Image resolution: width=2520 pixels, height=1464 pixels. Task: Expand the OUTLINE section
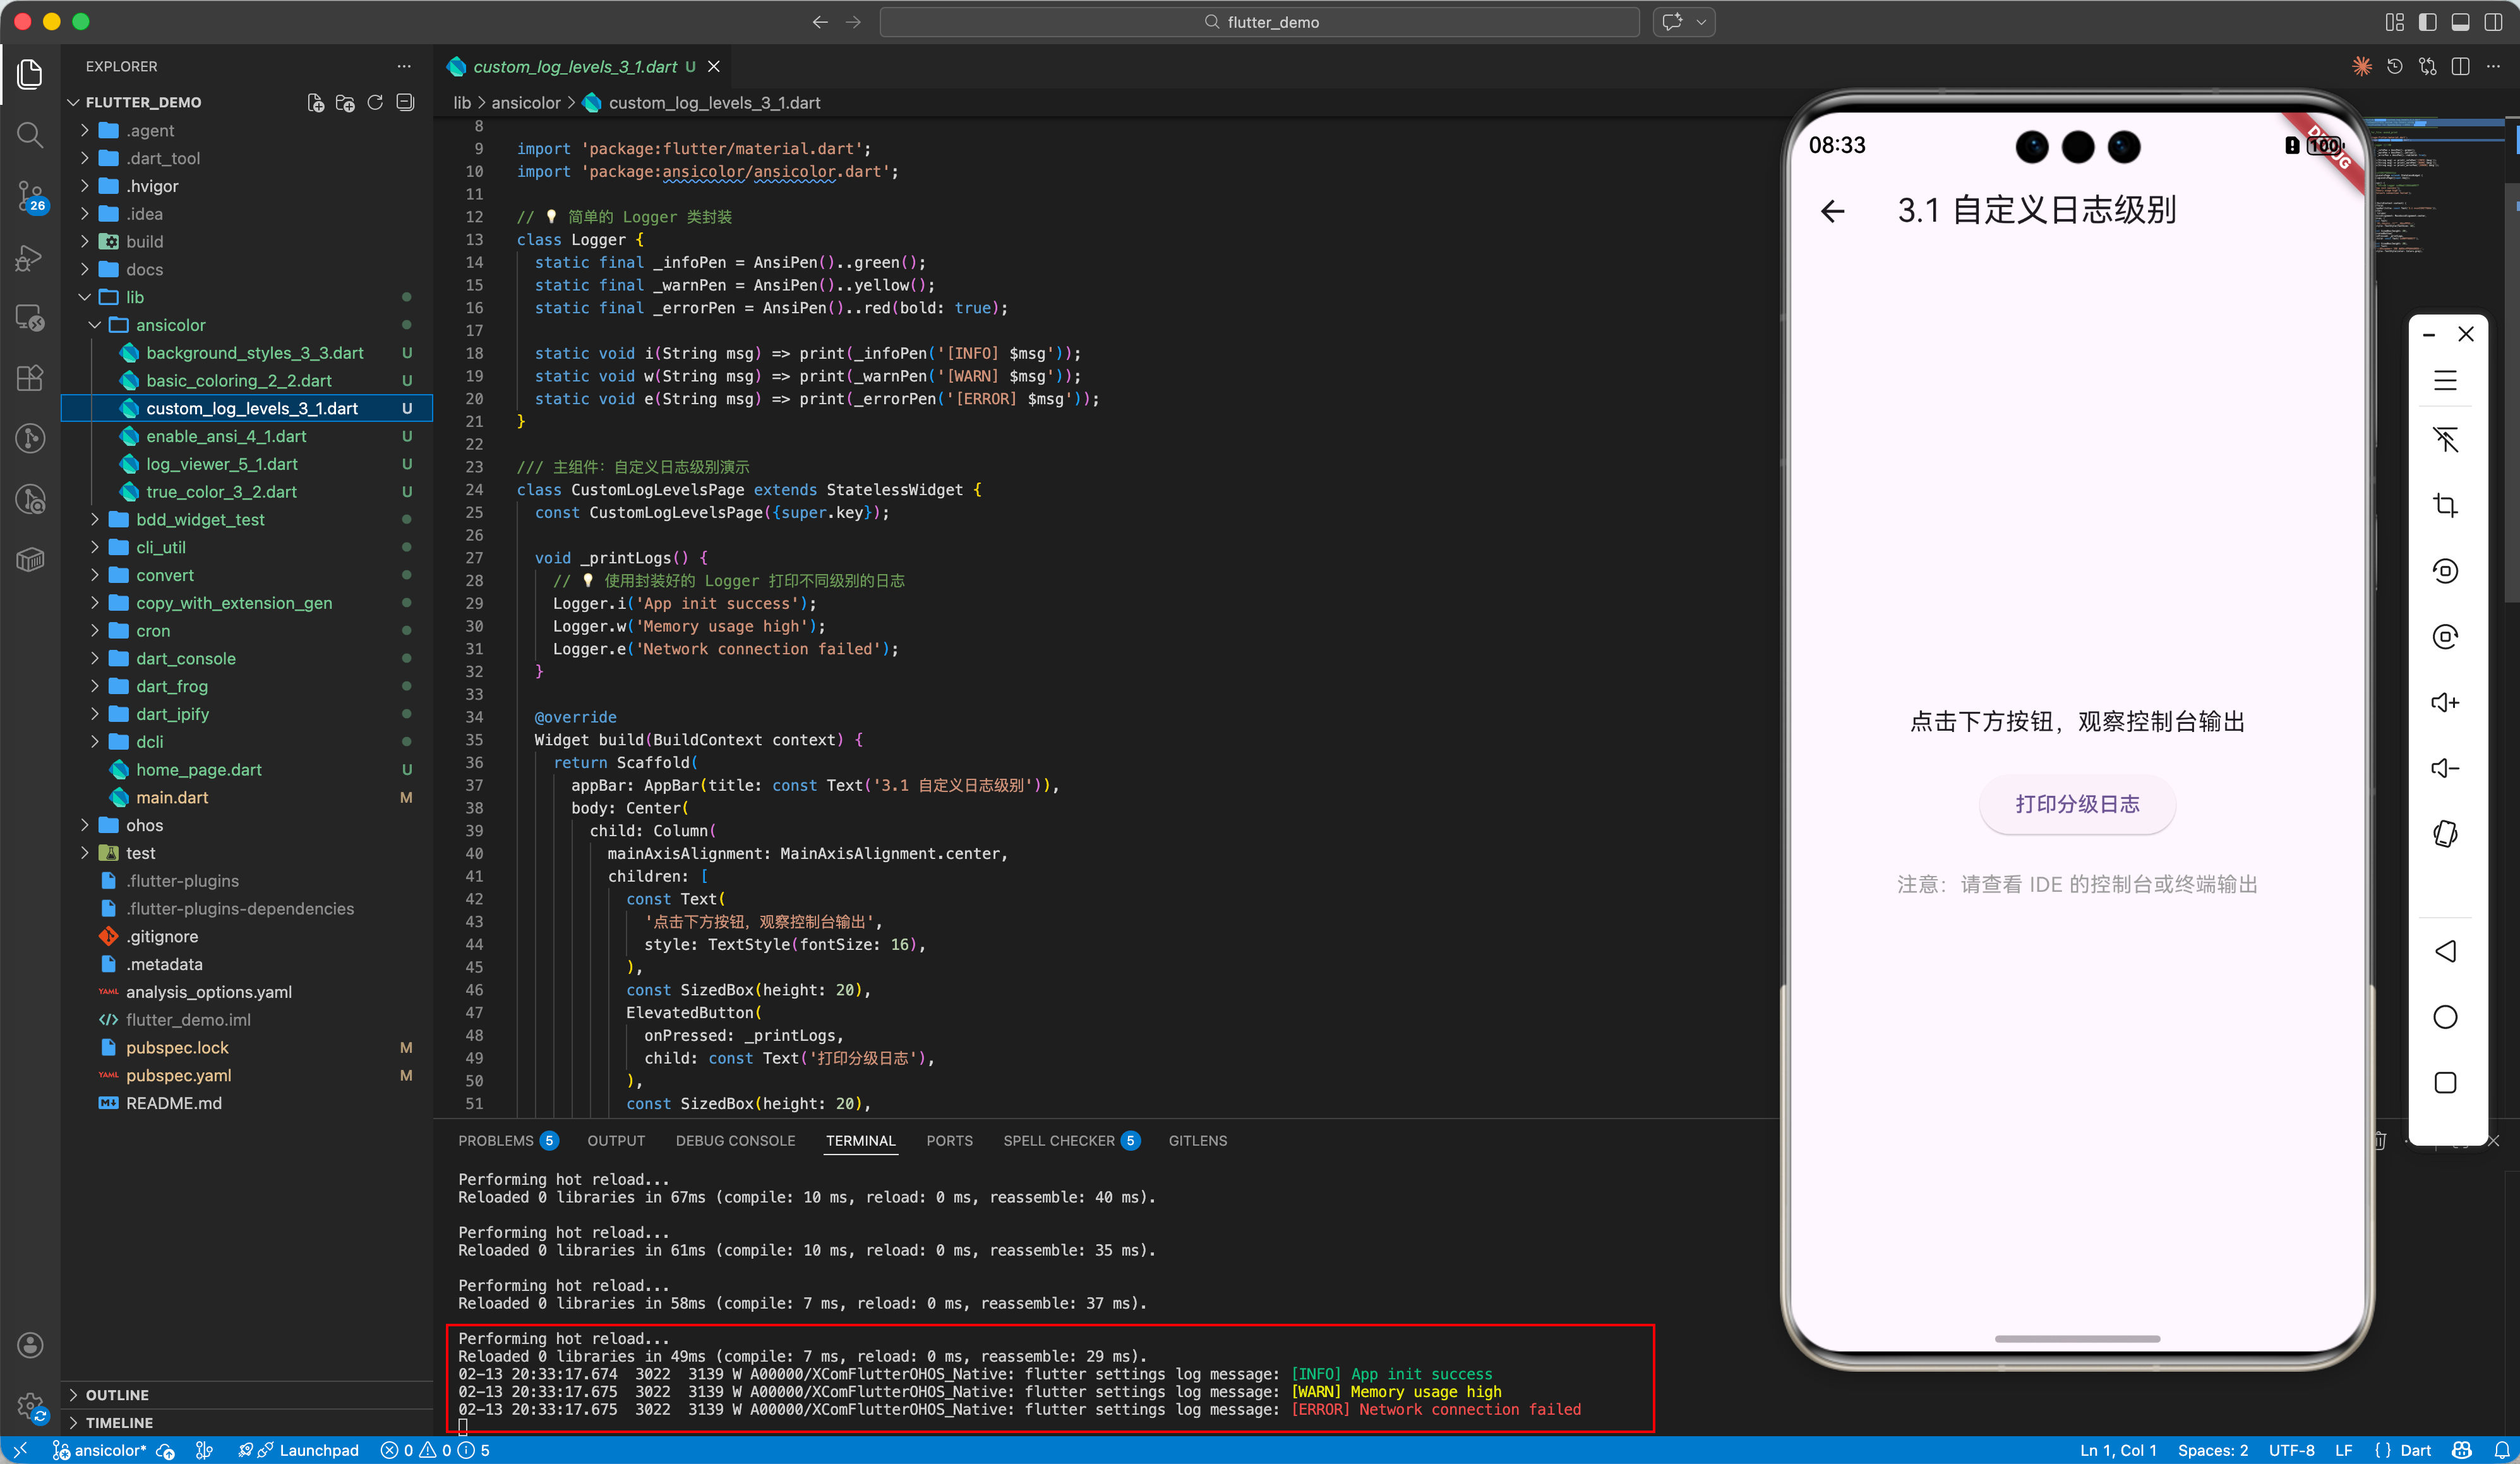point(117,1394)
